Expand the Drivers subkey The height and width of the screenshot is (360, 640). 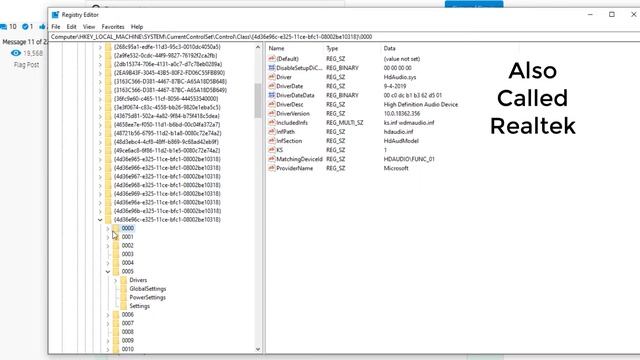click(116, 280)
